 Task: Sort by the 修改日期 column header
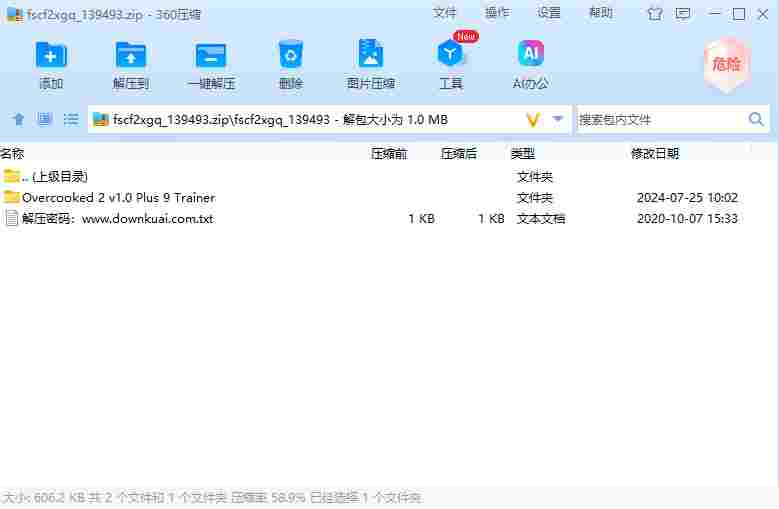point(655,153)
